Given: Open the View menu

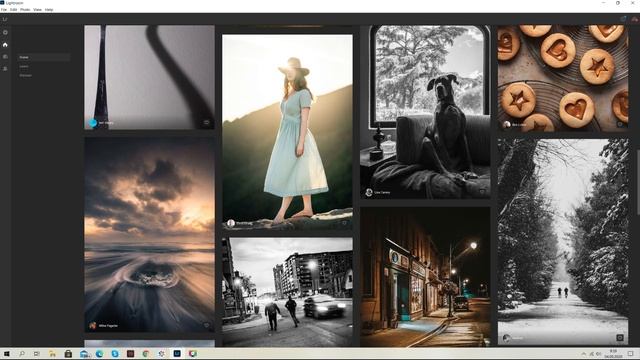Looking at the screenshot, I should coord(37,9).
